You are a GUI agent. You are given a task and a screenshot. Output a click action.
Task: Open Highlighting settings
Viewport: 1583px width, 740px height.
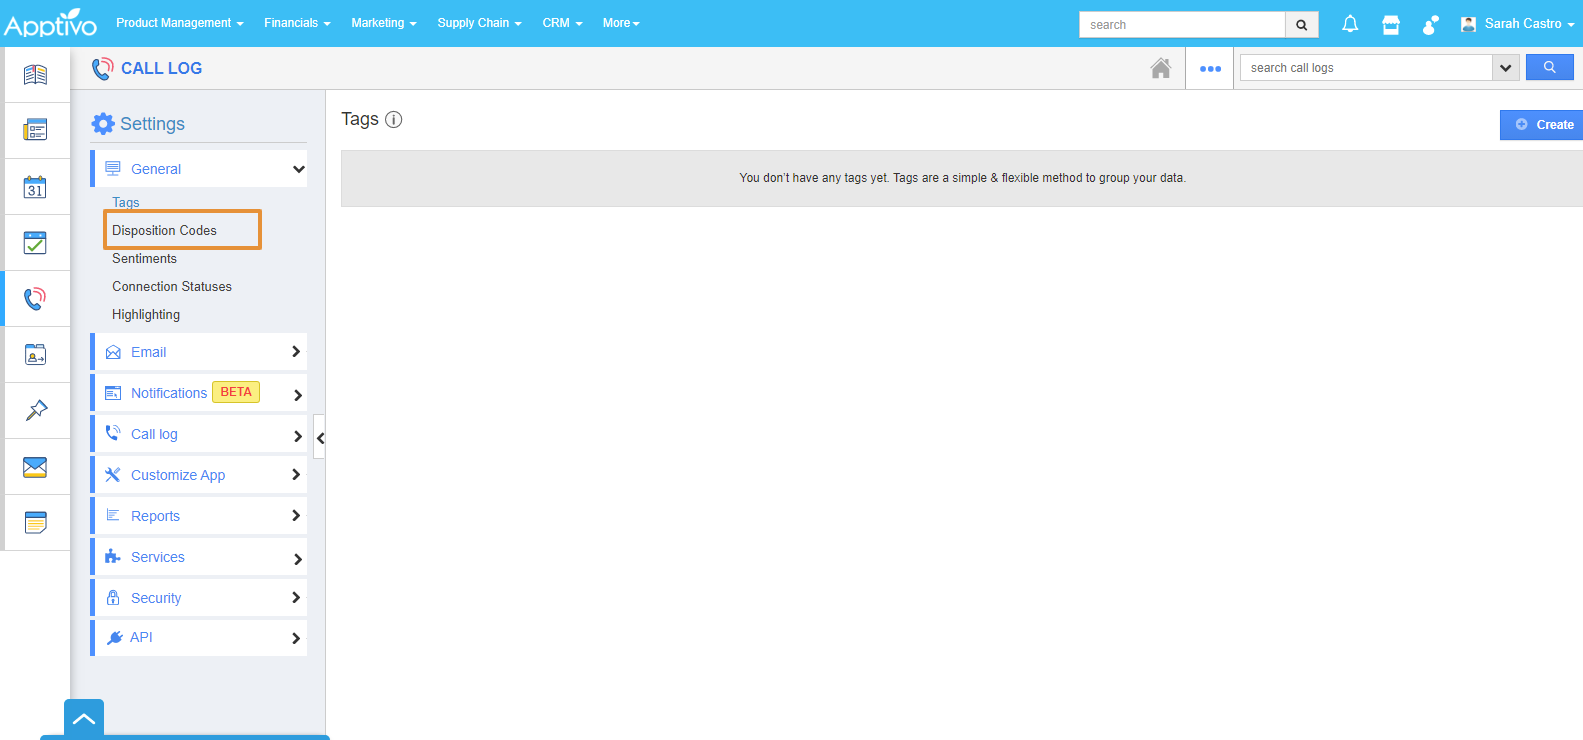(146, 314)
